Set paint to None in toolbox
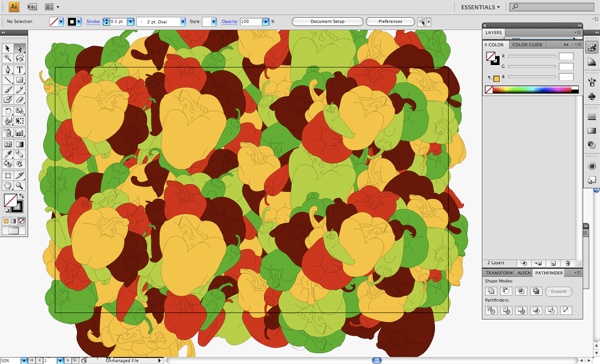The height and width of the screenshot is (364, 600). click(22, 221)
